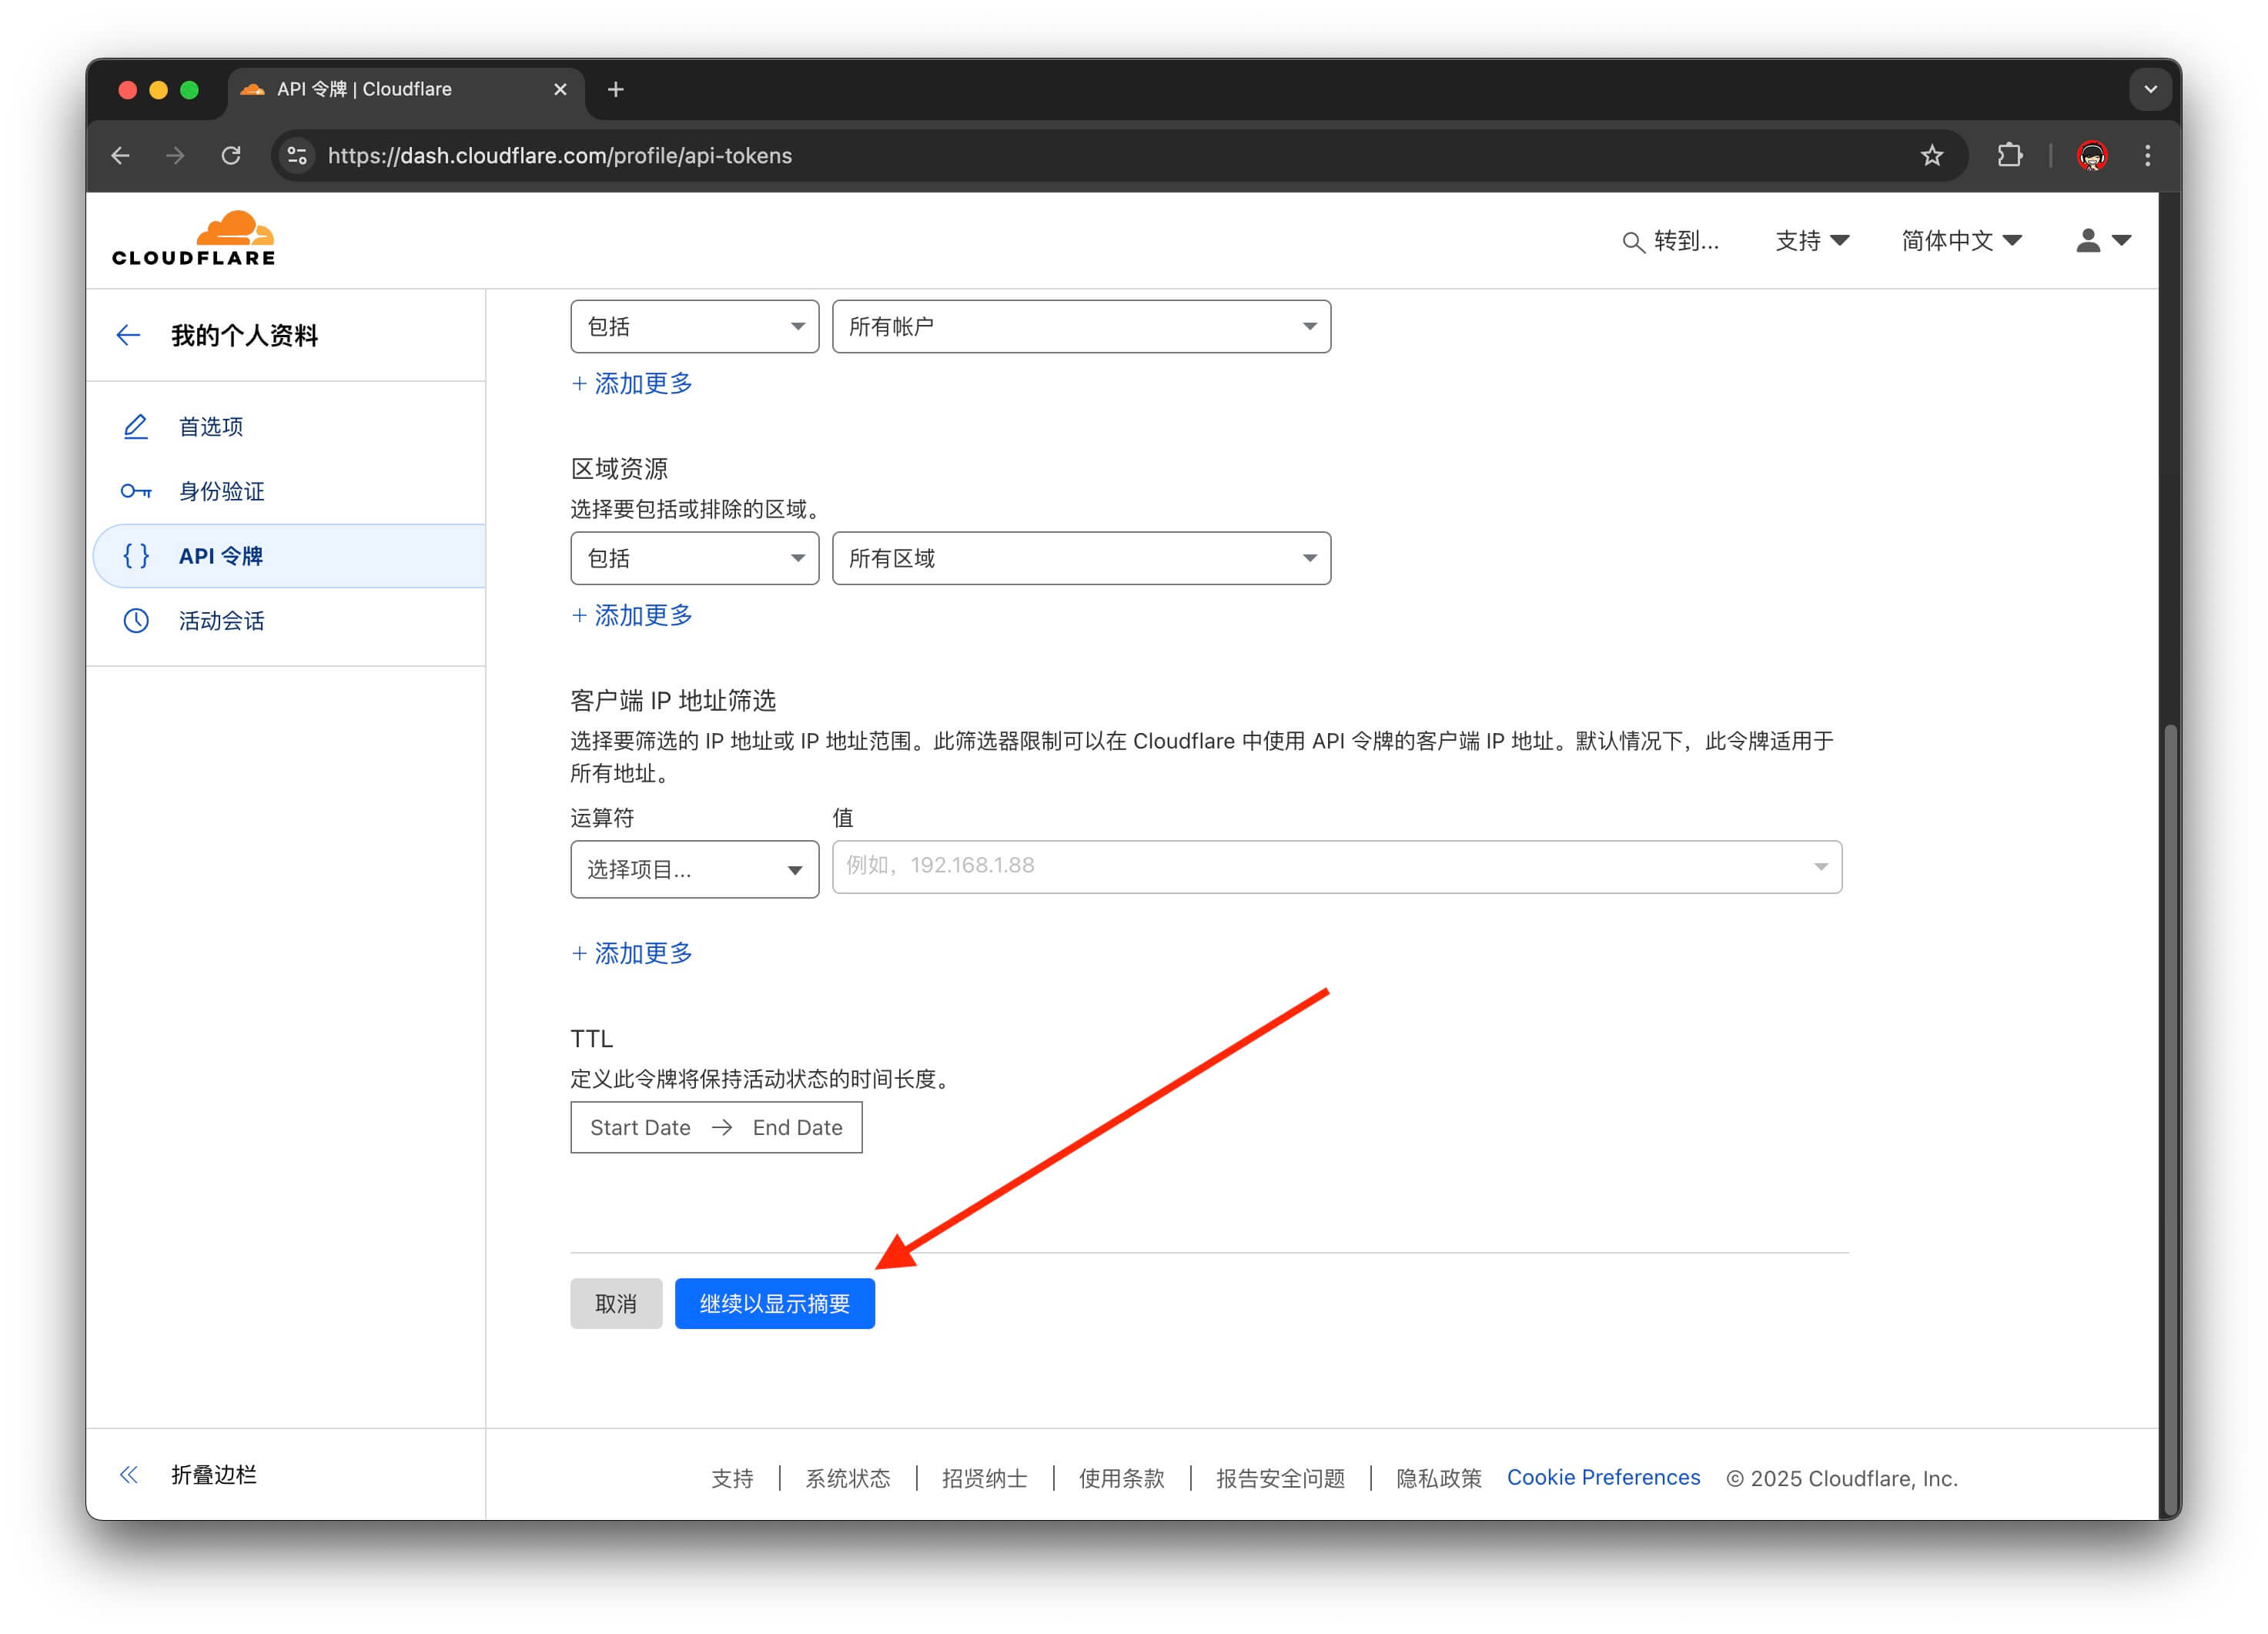Open 包括 dropdown beside 所有帐户
The image size is (2268, 1634).
coord(695,327)
